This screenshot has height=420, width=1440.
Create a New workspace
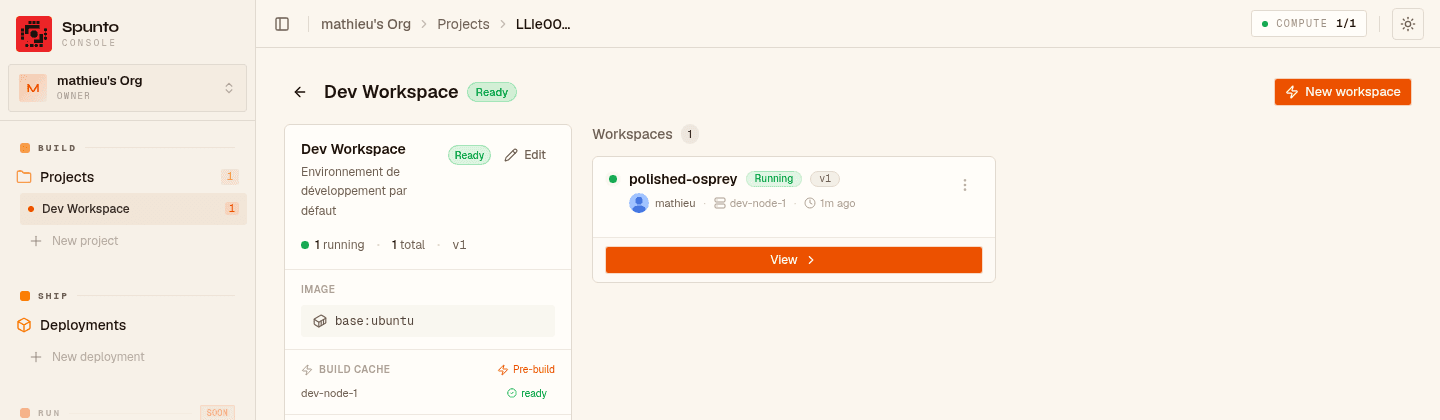1343,92
